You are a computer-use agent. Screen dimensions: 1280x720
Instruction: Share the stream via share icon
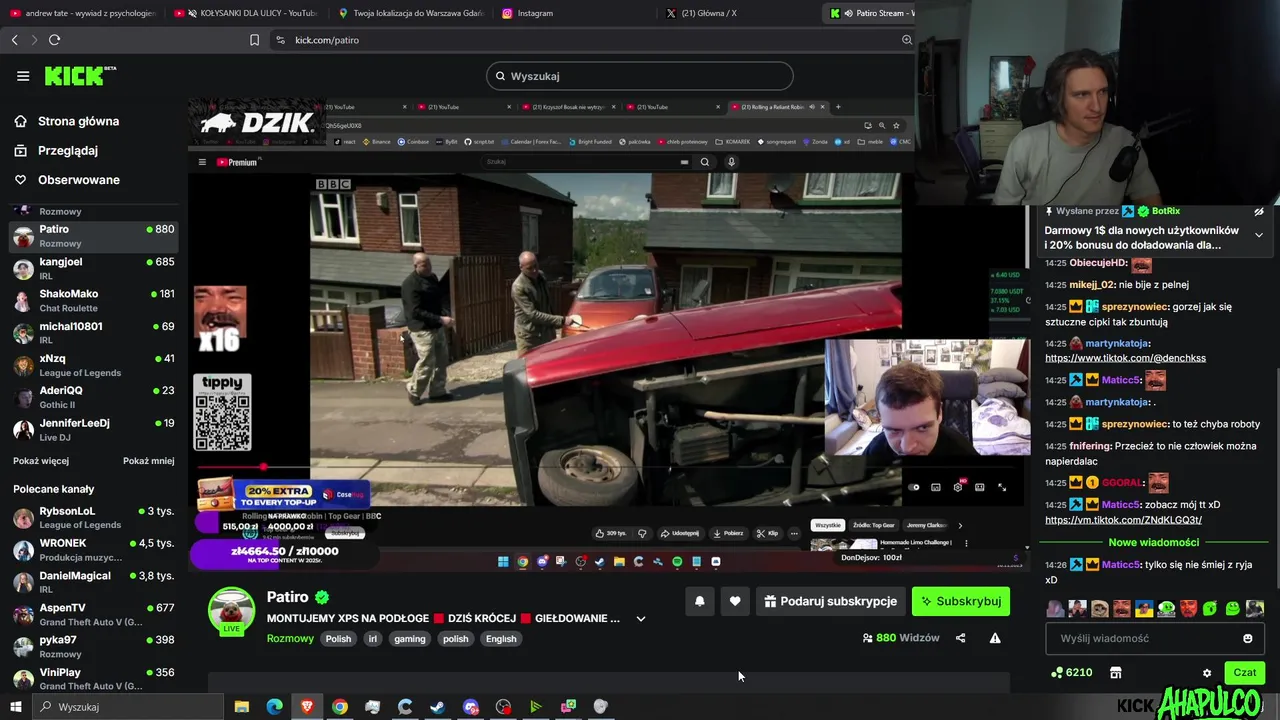coord(960,638)
